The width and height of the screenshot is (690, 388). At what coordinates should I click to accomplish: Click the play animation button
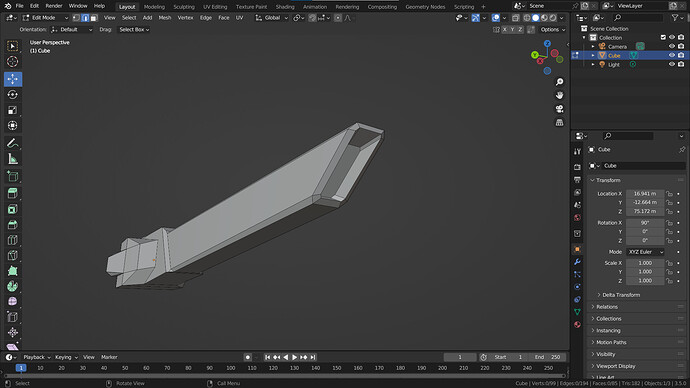(x=294, y=357)
